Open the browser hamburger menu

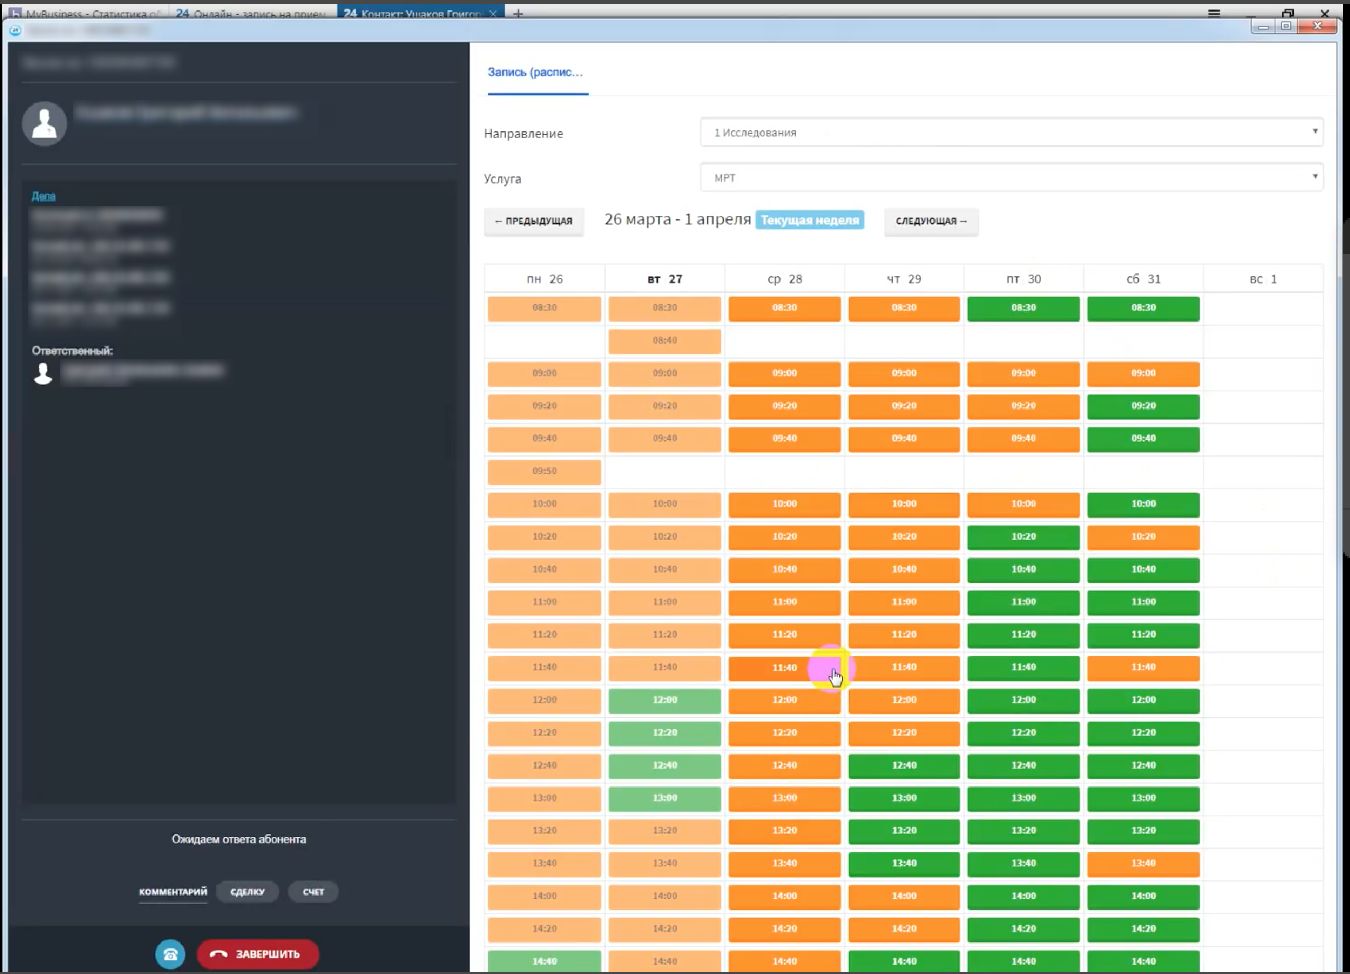point(1213,13)
